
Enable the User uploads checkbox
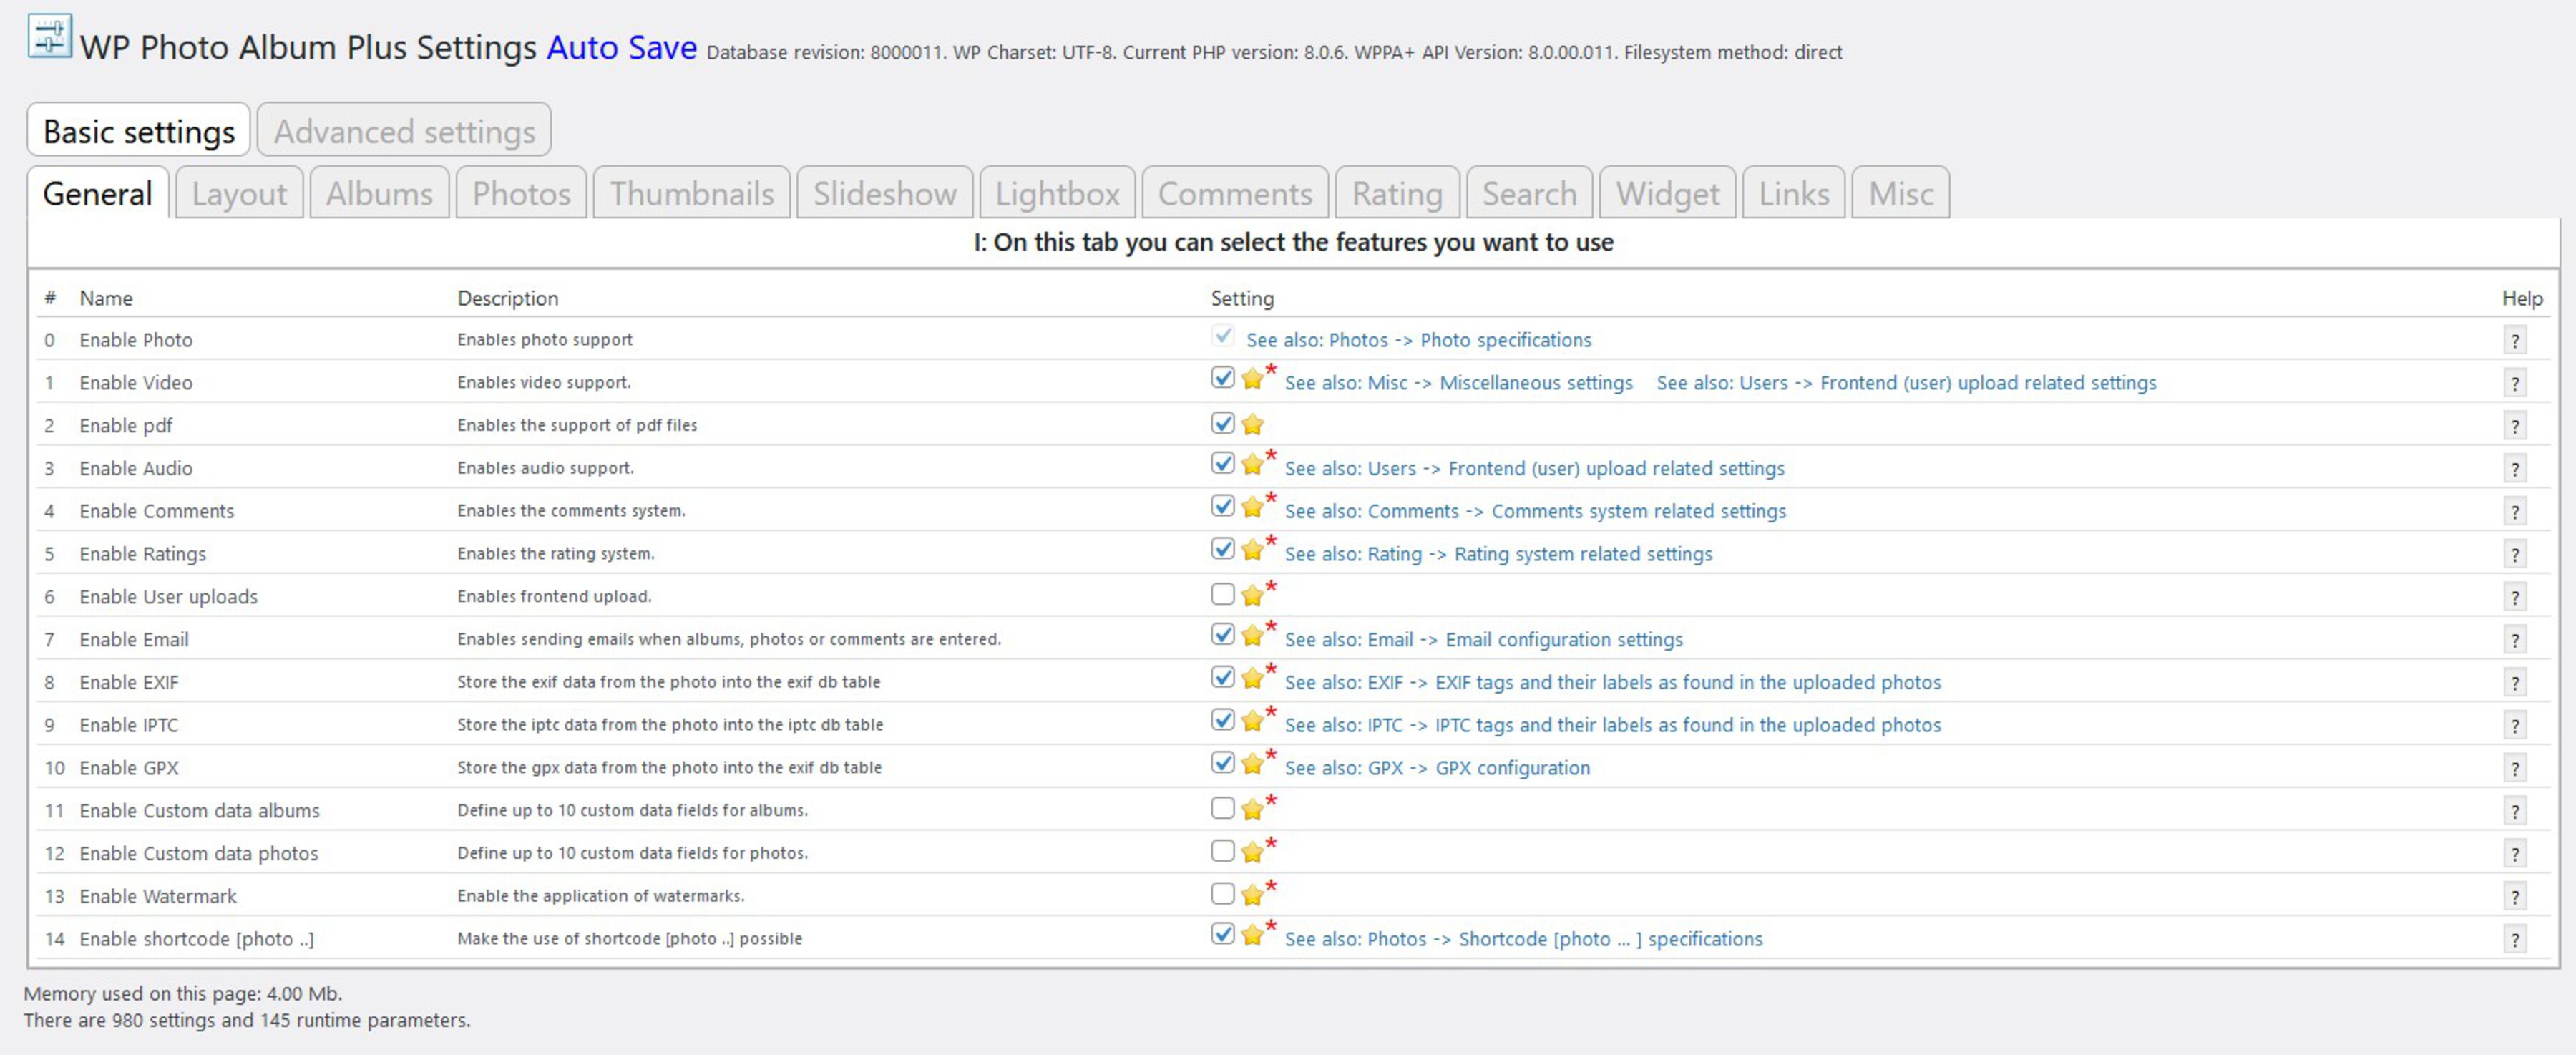(x=1222, y=594)
